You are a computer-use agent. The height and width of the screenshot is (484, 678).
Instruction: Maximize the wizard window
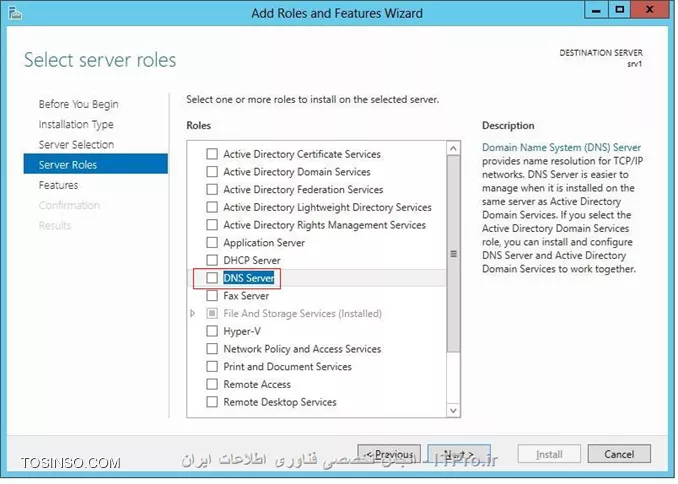[x=619, y=10]
